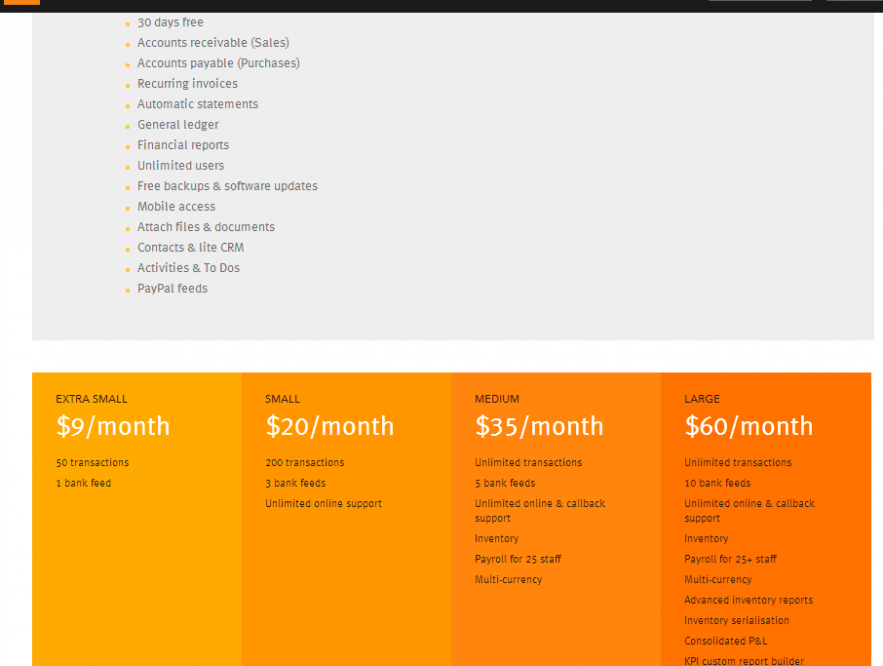Open the Automatic statements feature
Image resolution: width=883 pixels, height=666 pixels.
198,104
